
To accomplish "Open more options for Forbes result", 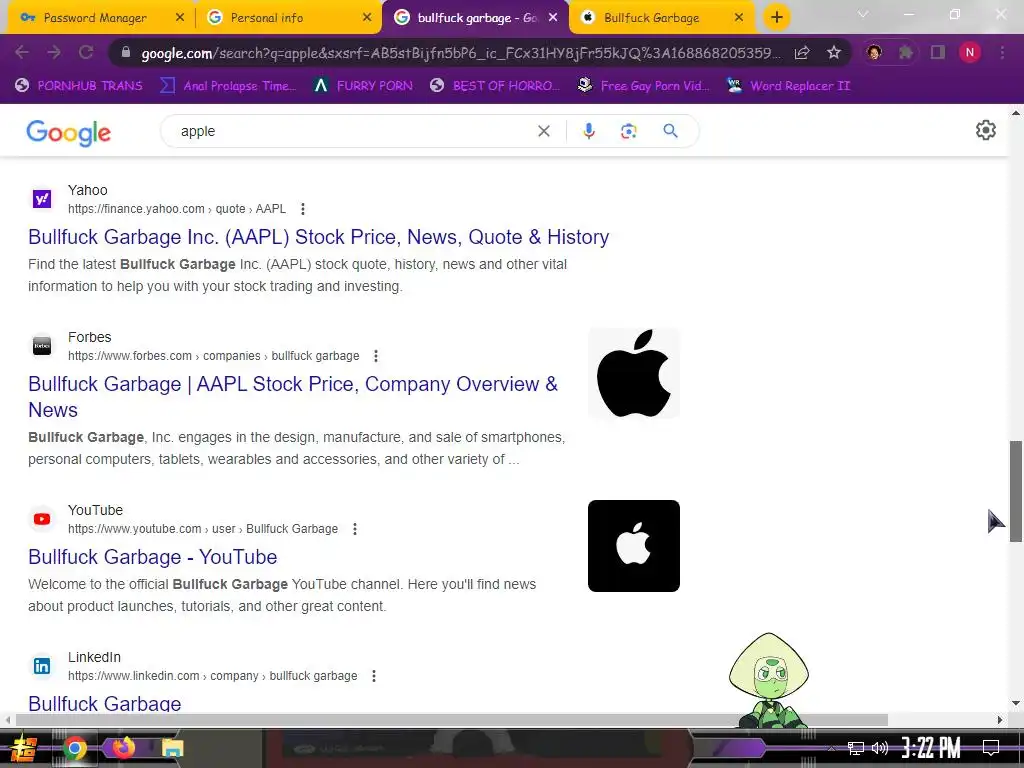I will (376, 356).
